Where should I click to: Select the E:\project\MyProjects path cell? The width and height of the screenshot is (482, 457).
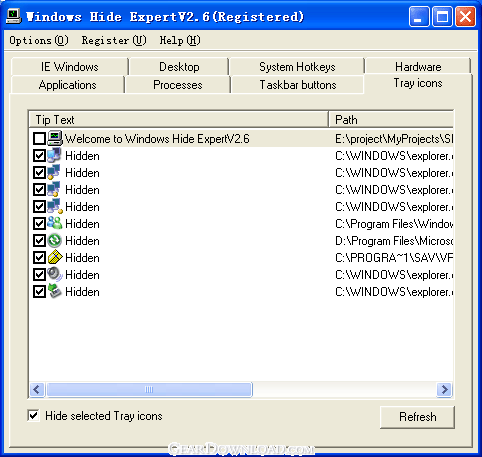pos(394,139)
